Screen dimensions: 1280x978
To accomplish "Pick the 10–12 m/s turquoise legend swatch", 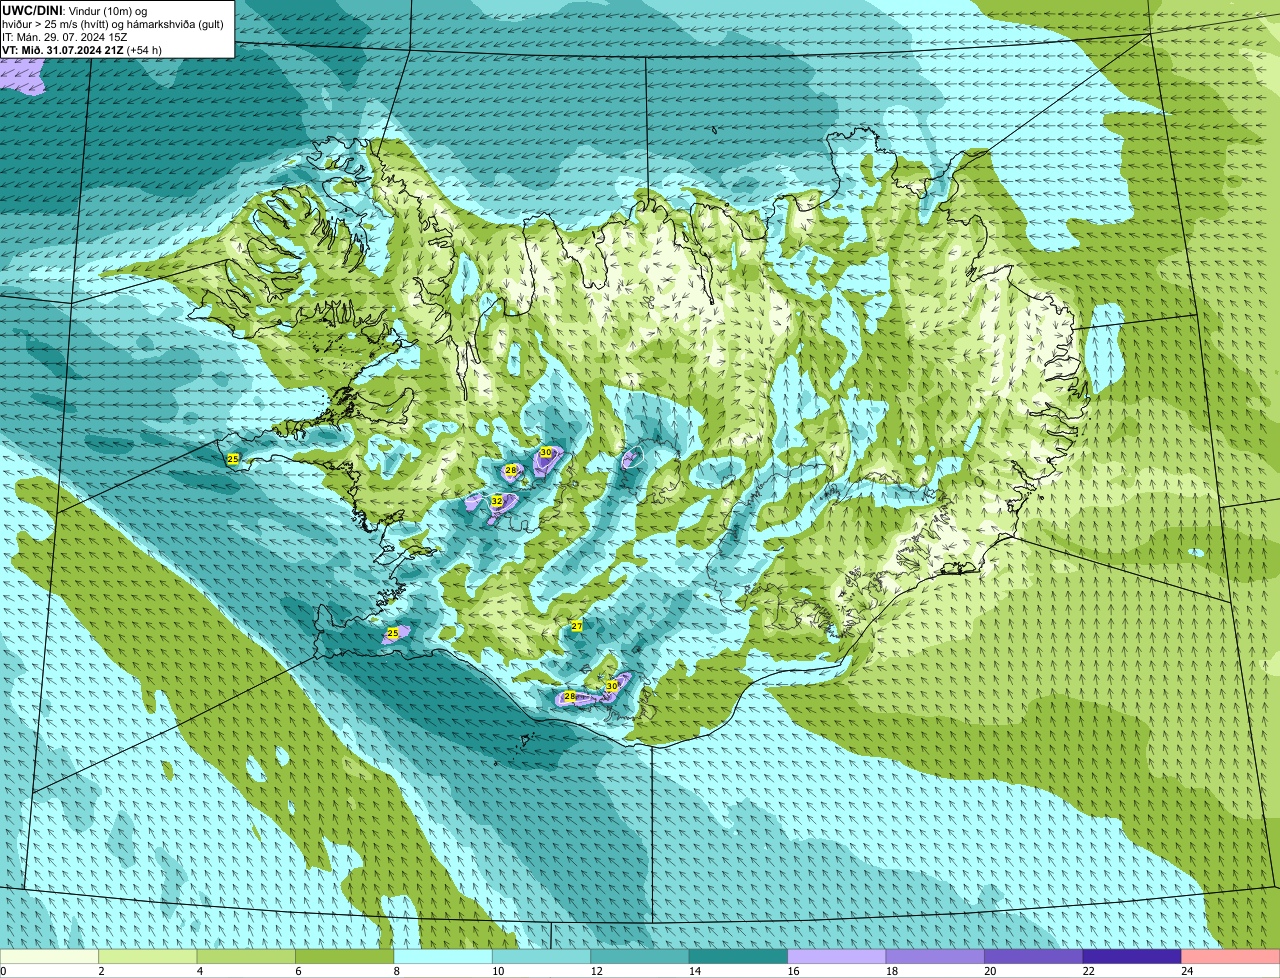I will point(542,956).
